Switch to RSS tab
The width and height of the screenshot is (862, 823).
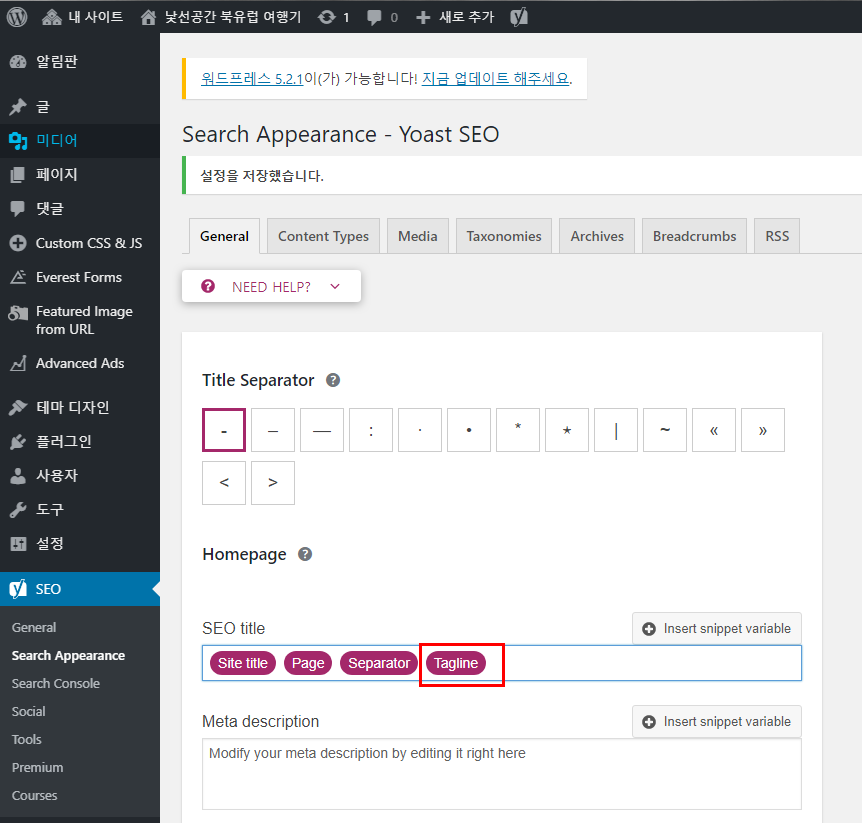(x=777, y=236)
